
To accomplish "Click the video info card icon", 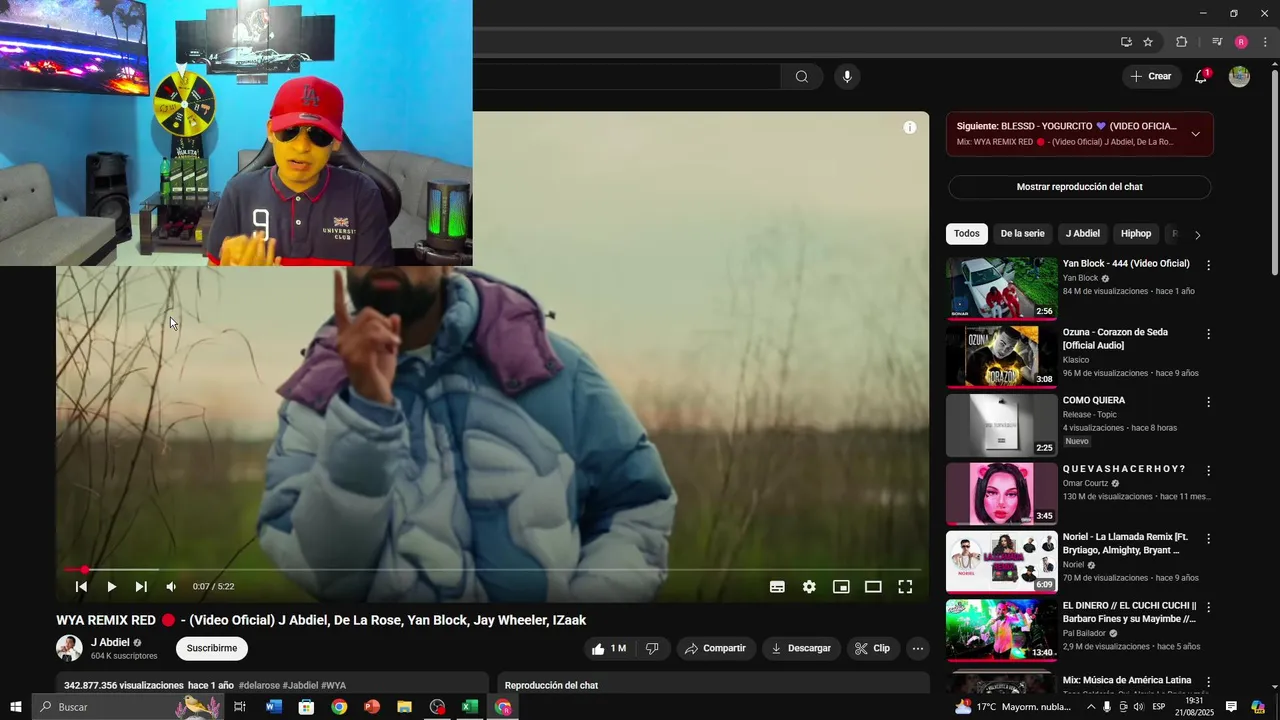I will coord(909,128).
